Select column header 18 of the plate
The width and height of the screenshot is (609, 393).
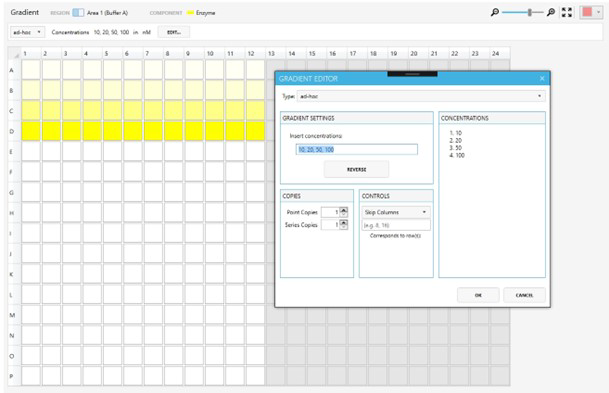pyautogui.click(x=378, y=54)
